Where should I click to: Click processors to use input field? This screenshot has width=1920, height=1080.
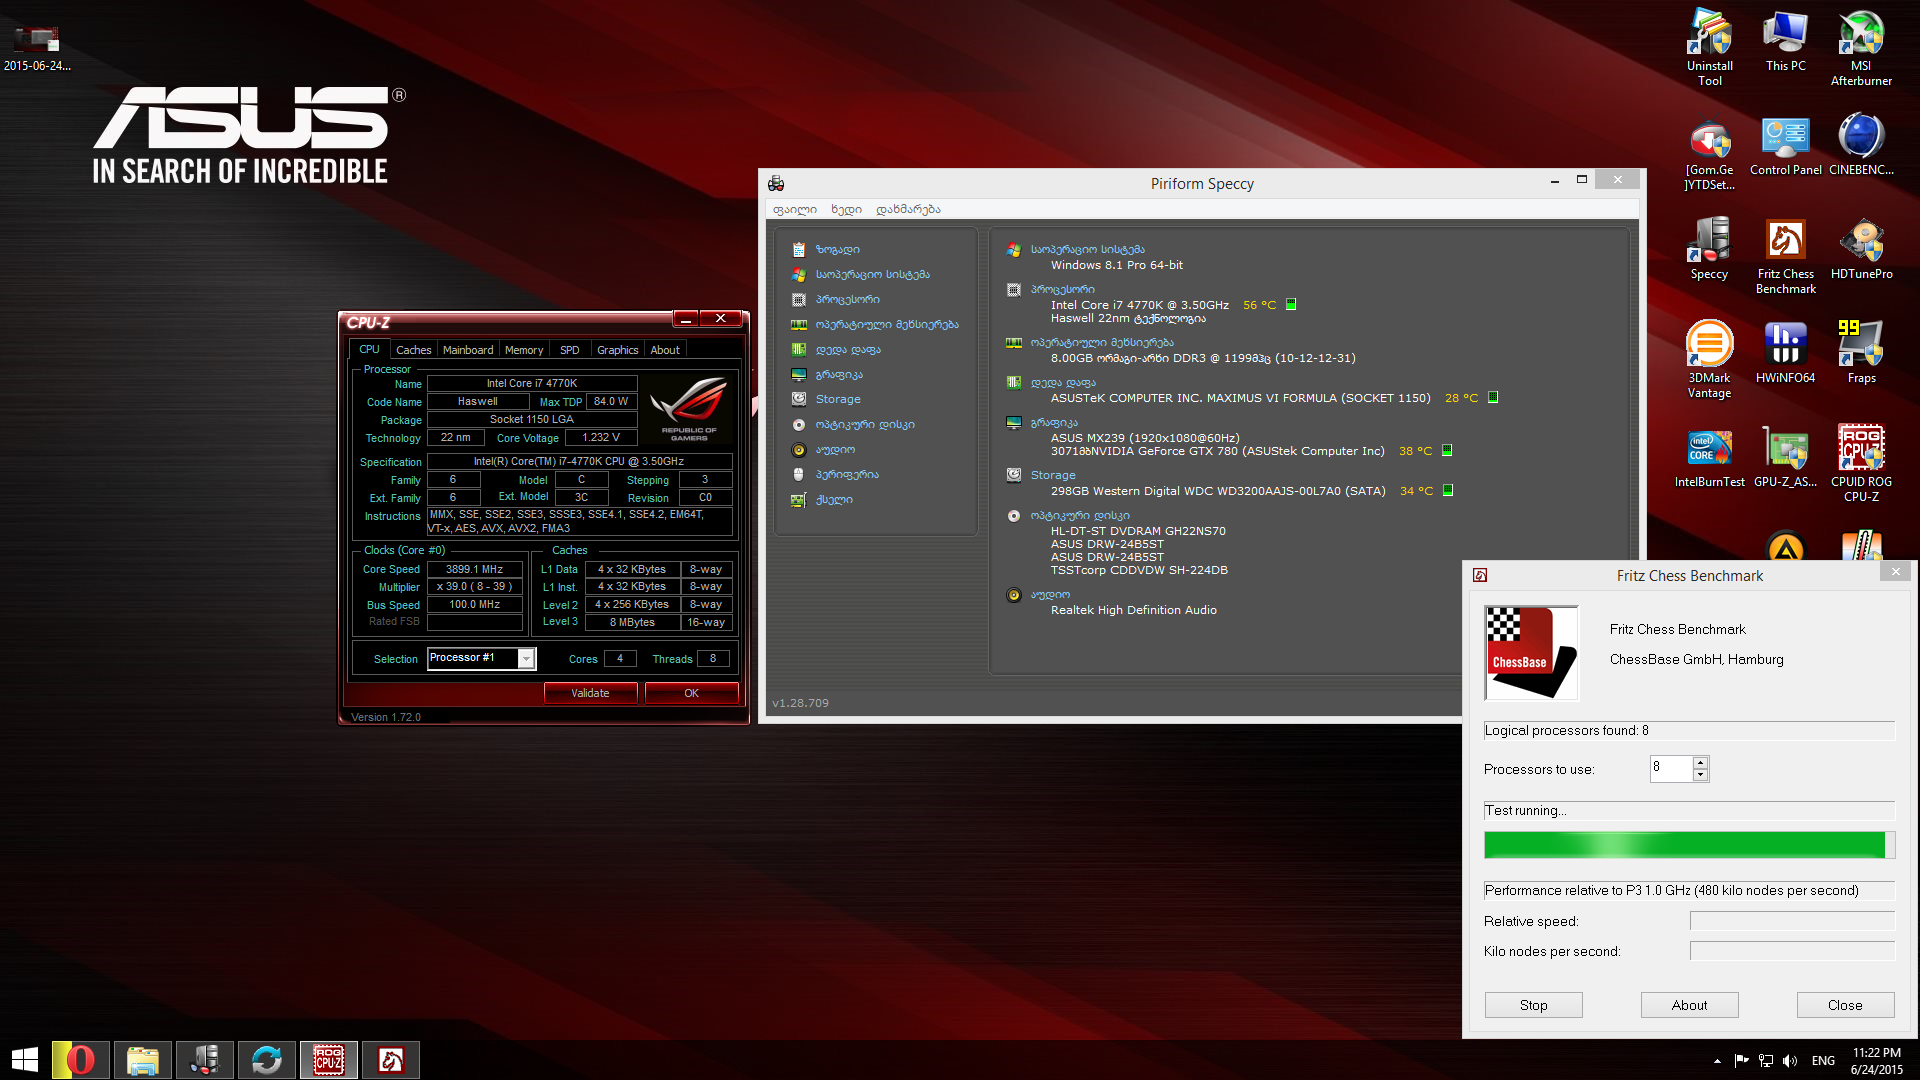[1669, 768]
